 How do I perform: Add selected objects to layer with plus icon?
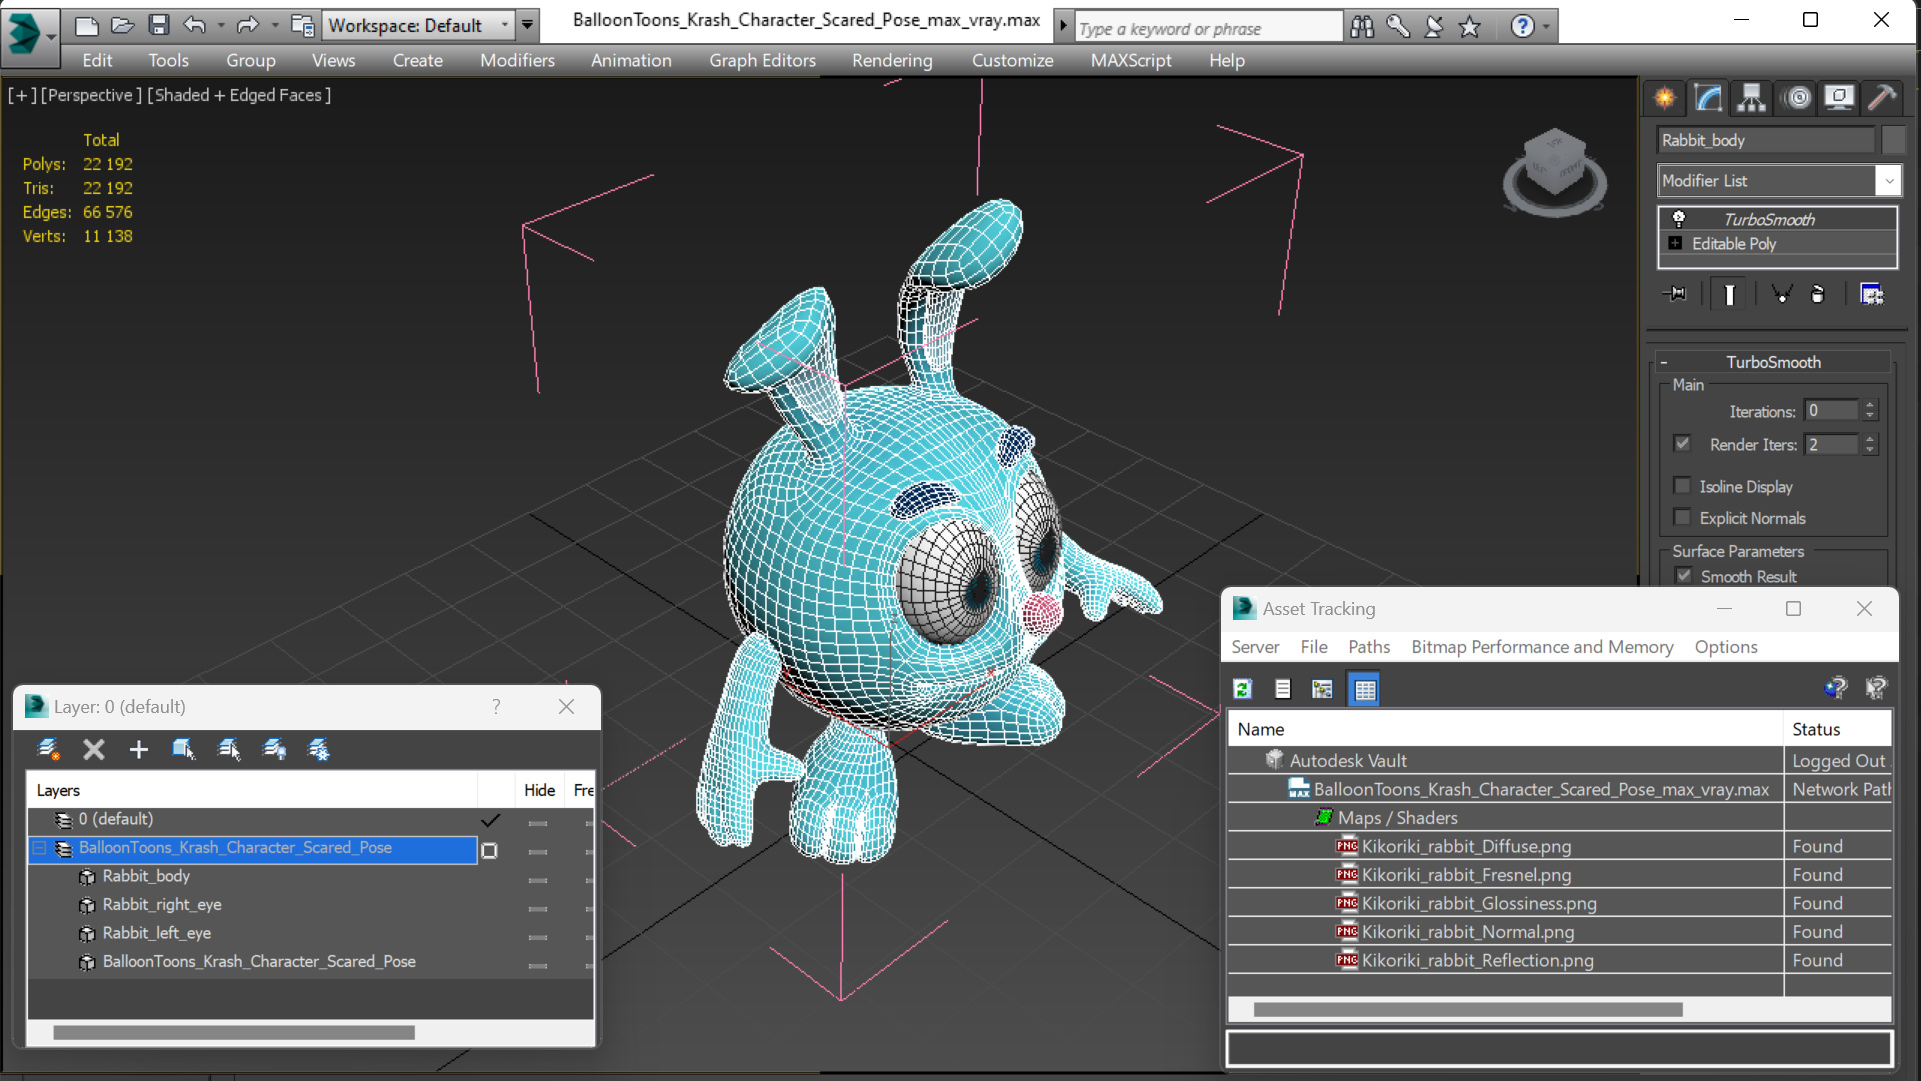click(139, 749)
